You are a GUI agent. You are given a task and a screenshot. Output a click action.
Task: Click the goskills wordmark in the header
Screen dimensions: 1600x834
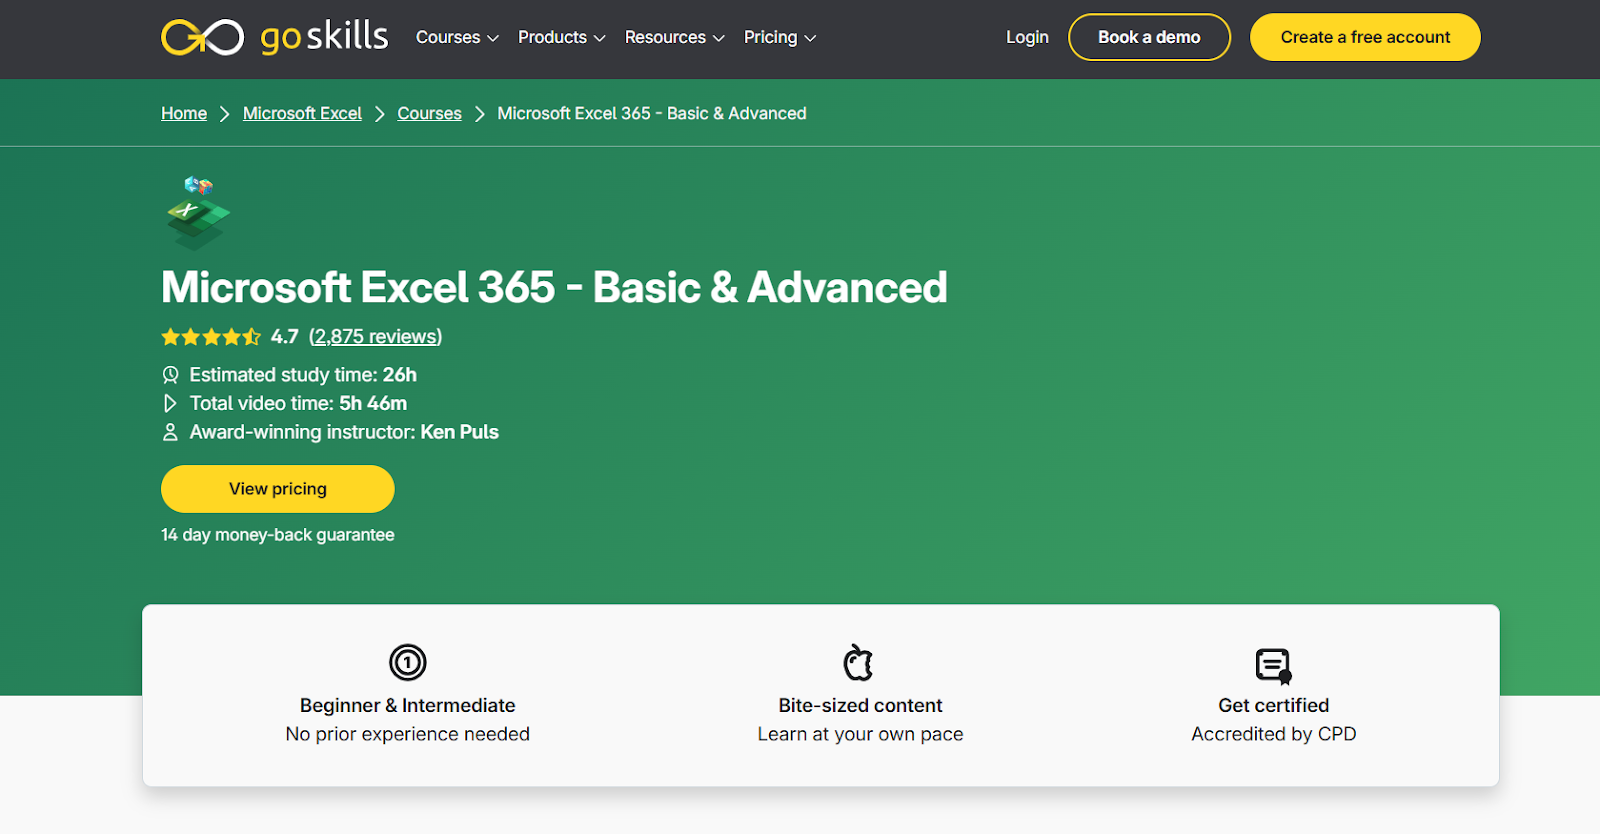coord(324,37)
